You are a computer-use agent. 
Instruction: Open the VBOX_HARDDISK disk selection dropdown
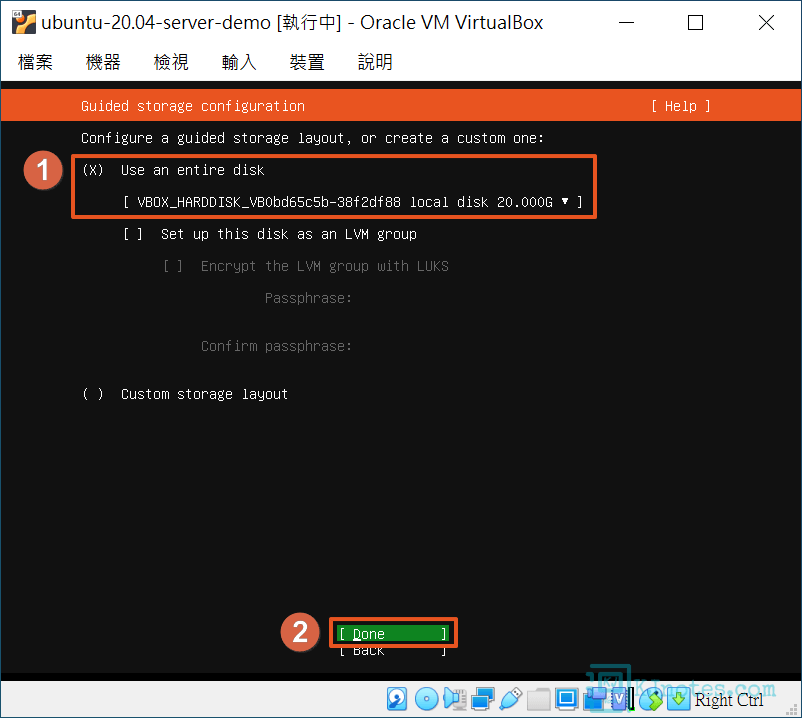click(352, 202)
